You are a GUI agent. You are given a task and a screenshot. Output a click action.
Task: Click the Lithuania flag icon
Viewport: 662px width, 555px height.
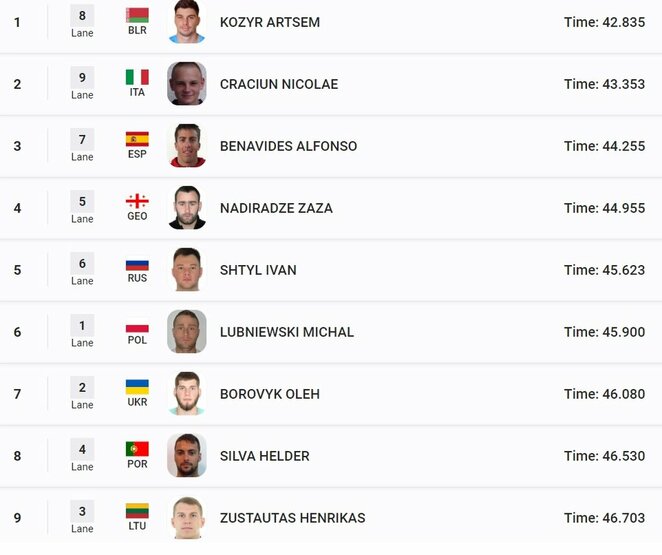click(x=137, y=511)
